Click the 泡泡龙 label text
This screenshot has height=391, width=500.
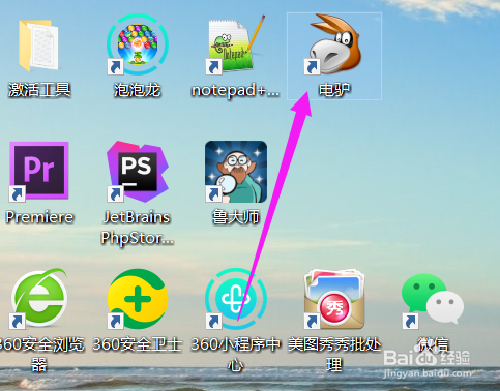tap(137, 90)
